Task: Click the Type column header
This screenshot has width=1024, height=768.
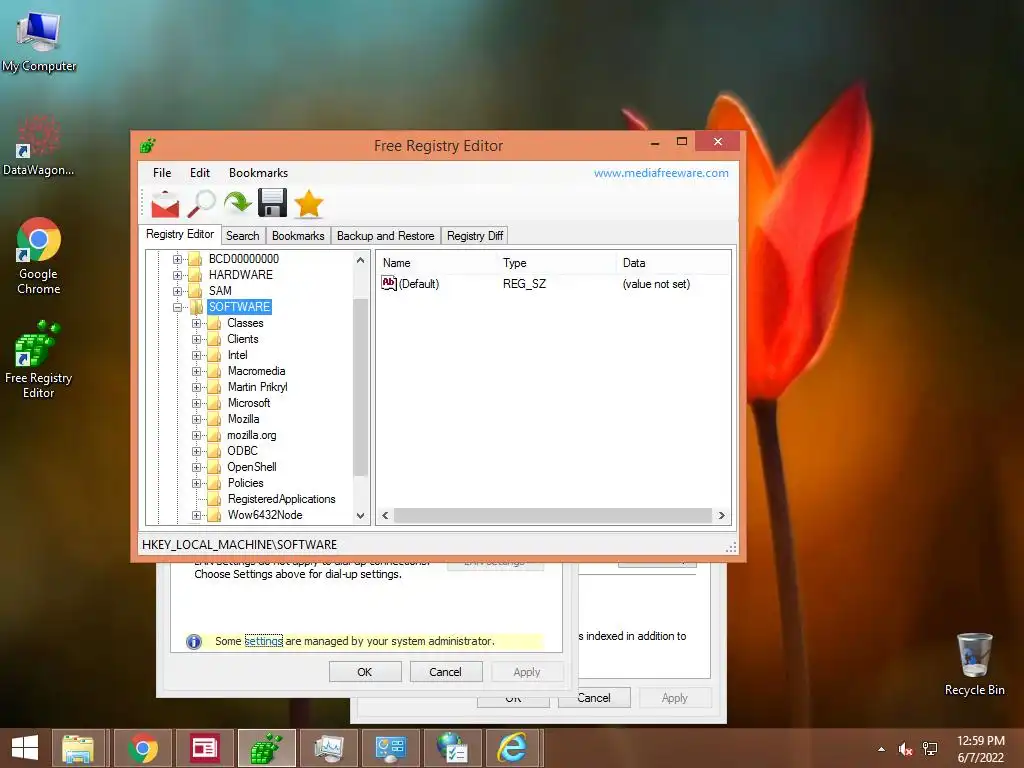Action: [557, 263]
